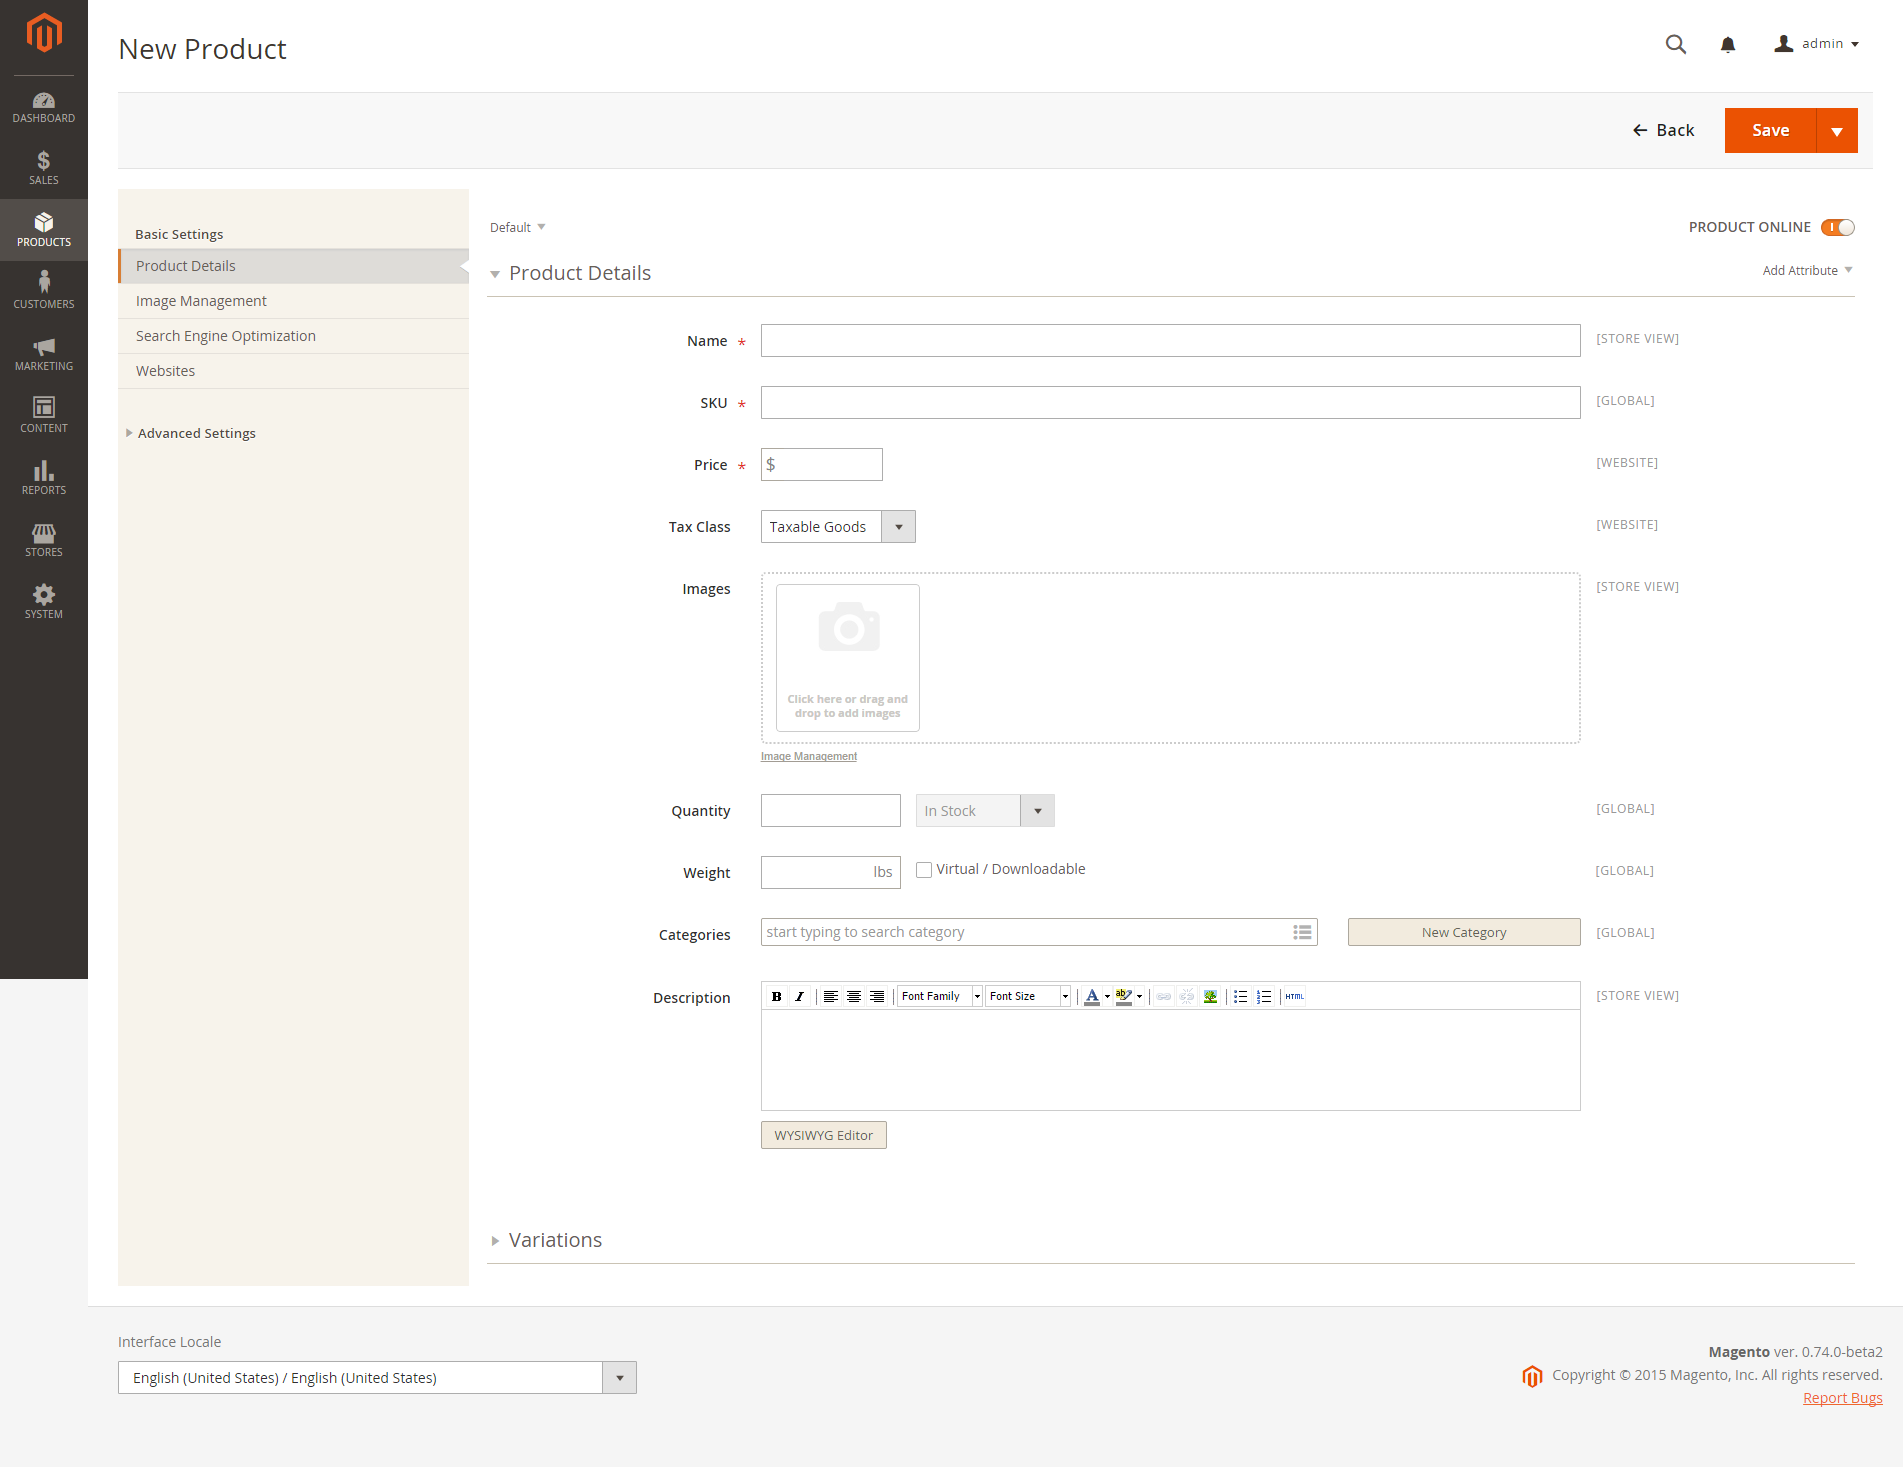
Task: Click the Save button
Action: (x=1770, y=131)
